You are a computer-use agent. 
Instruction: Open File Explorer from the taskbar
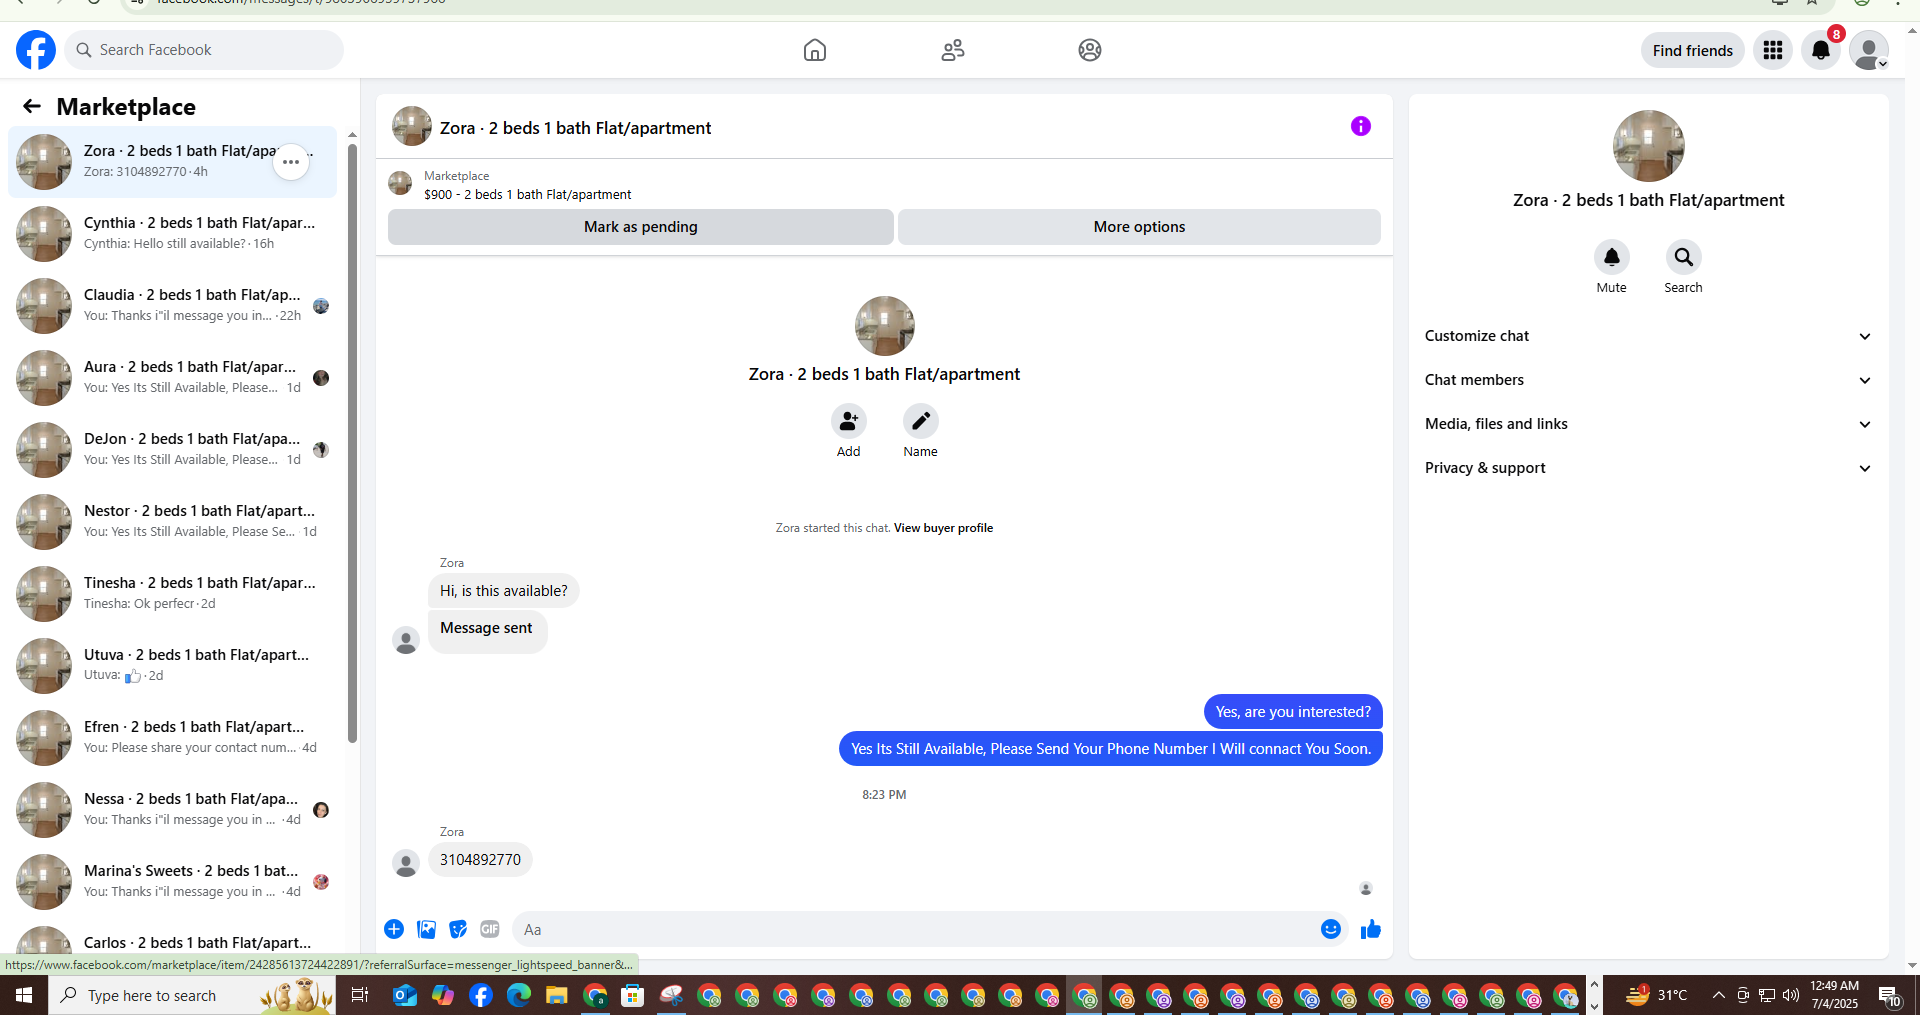[x=556, y=995]
